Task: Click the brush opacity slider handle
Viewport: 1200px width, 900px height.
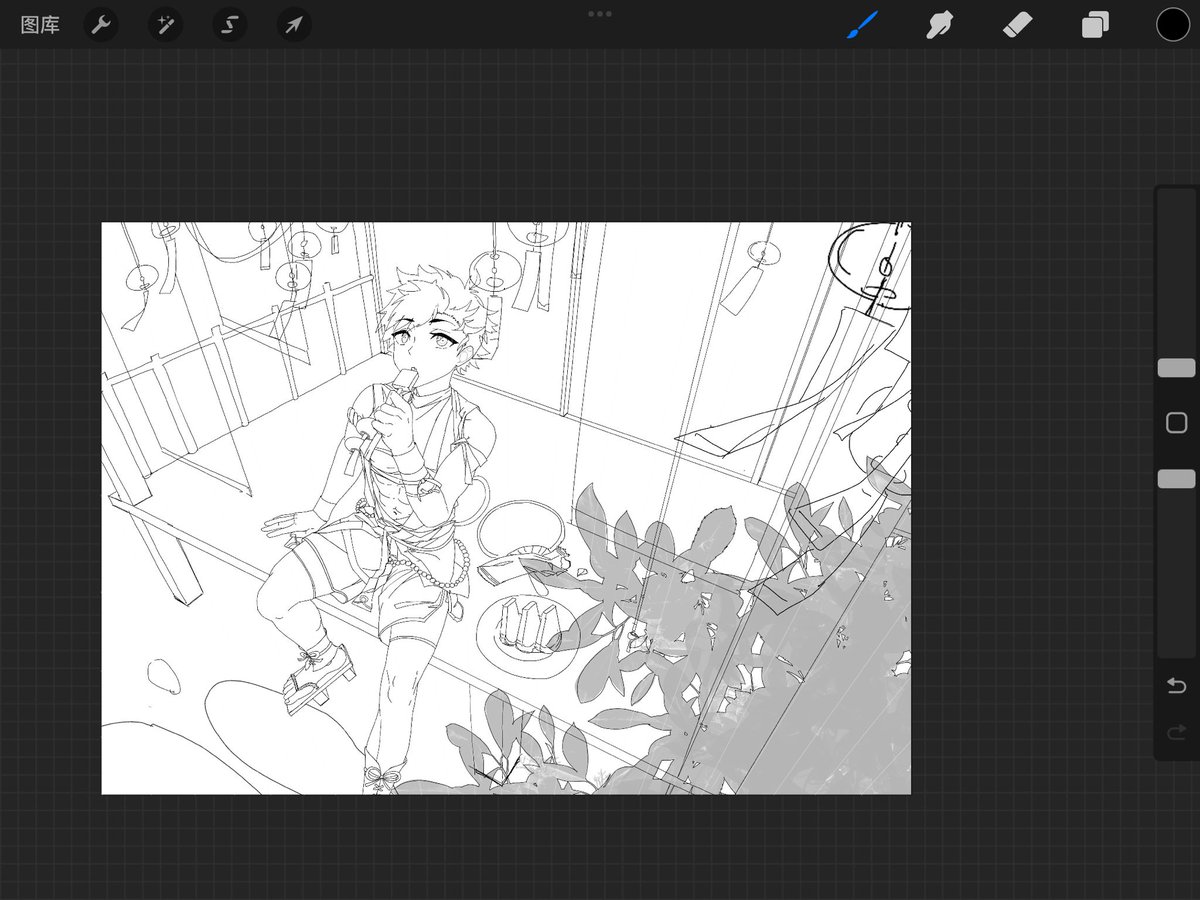Action: click(1176, 479)
